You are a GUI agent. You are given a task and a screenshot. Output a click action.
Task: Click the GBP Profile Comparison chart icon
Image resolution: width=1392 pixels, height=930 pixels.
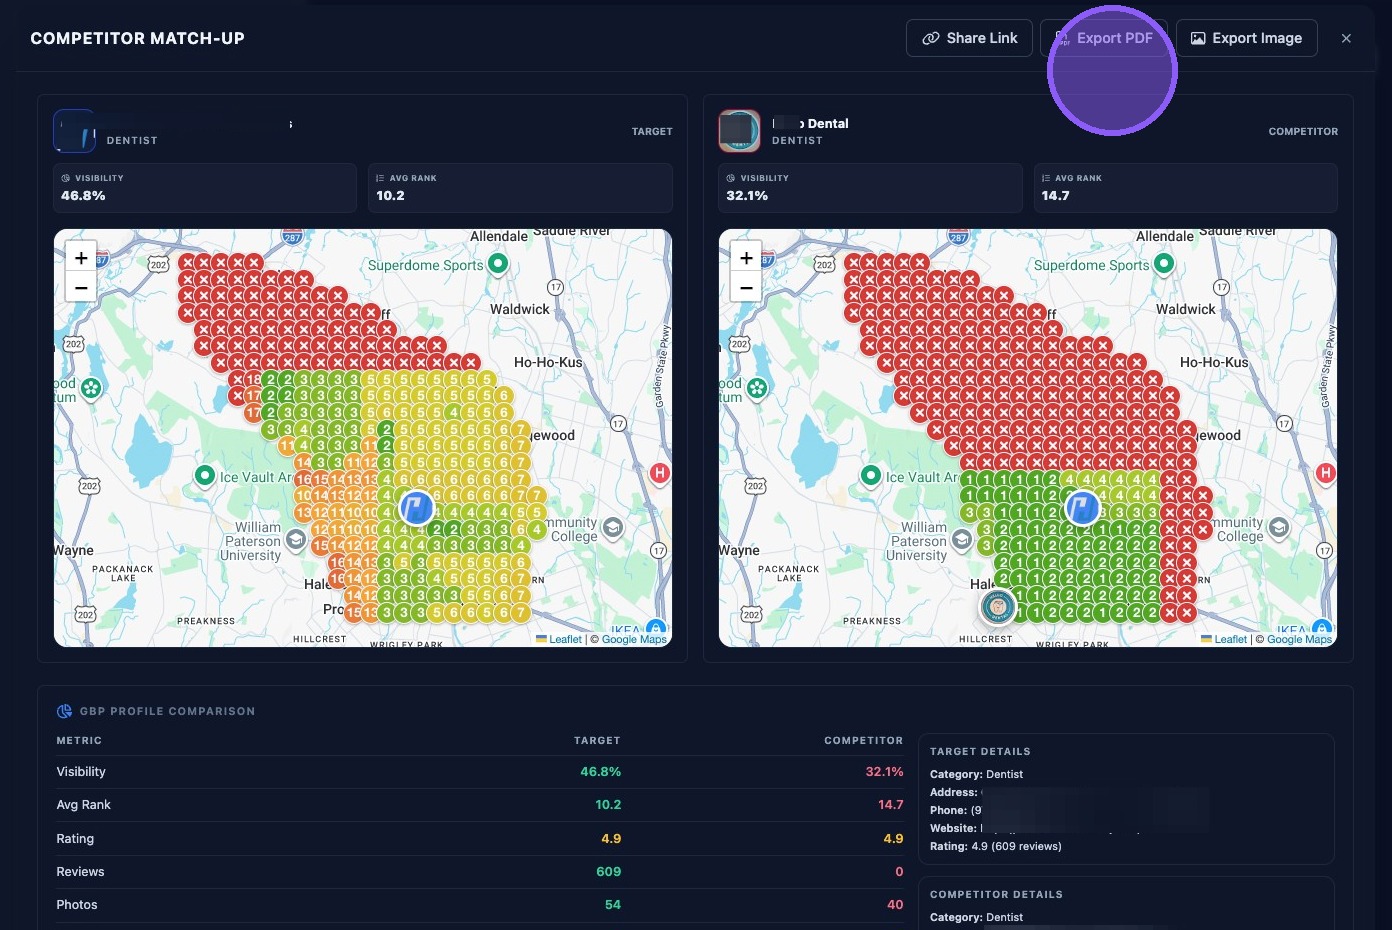64,711
